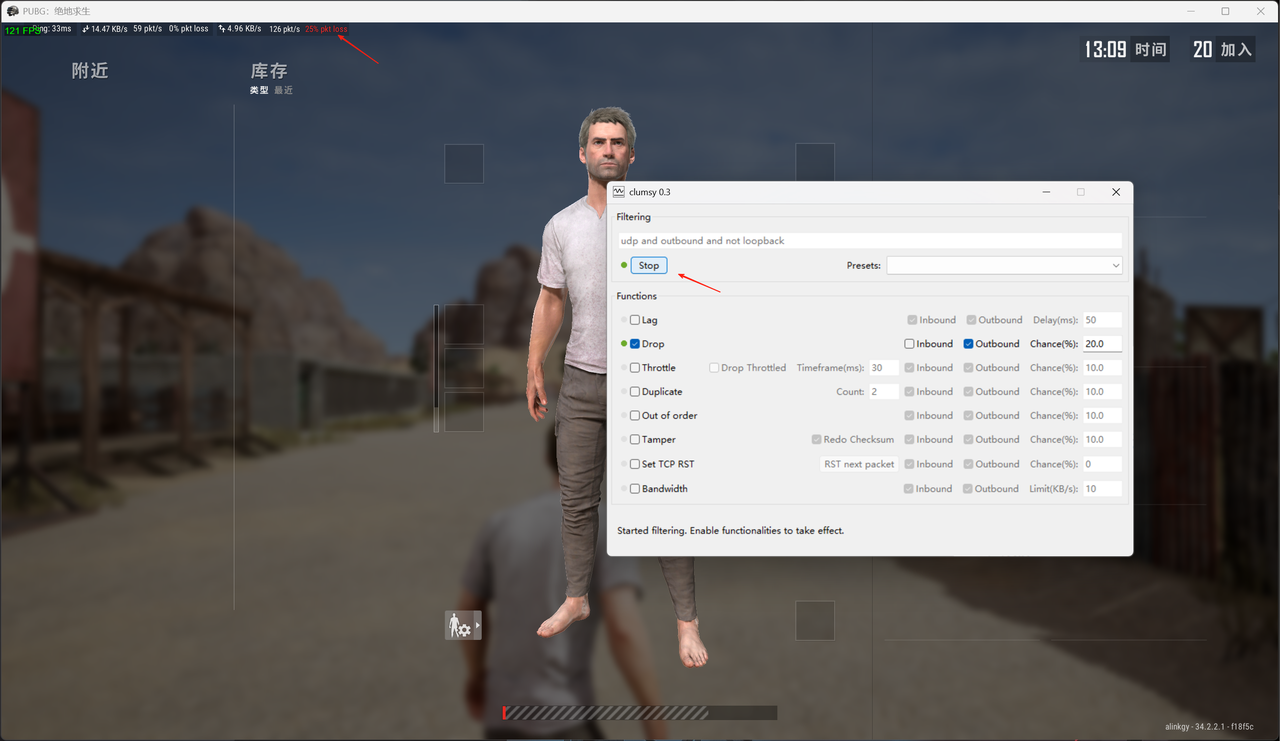Minimize the clumsy window
Viewport: 1280px width, 741px height.
pyautogui.click(x=1046, y=192)
